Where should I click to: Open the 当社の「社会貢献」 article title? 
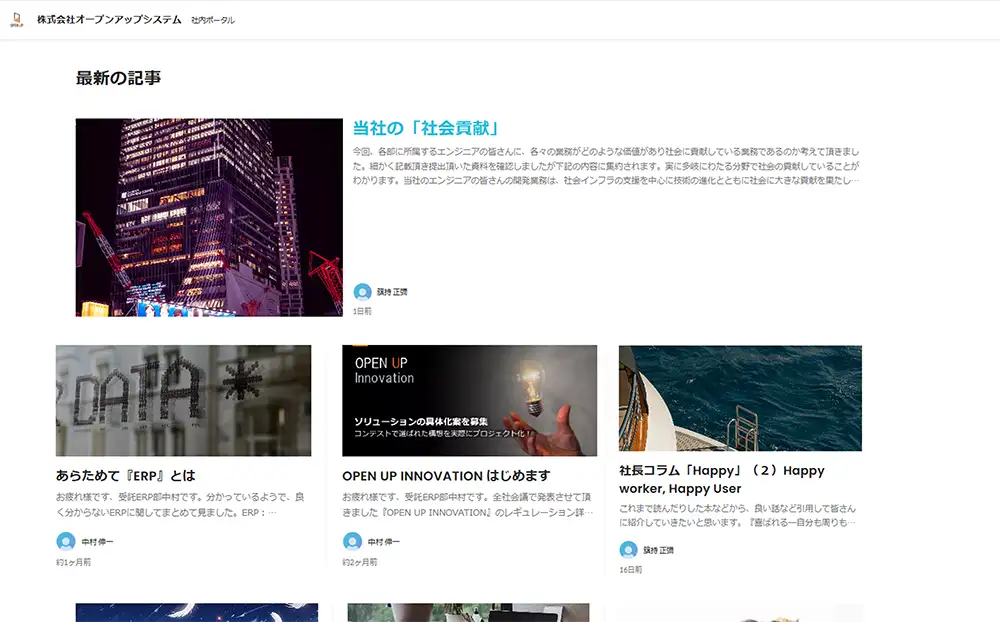(425, 128)
